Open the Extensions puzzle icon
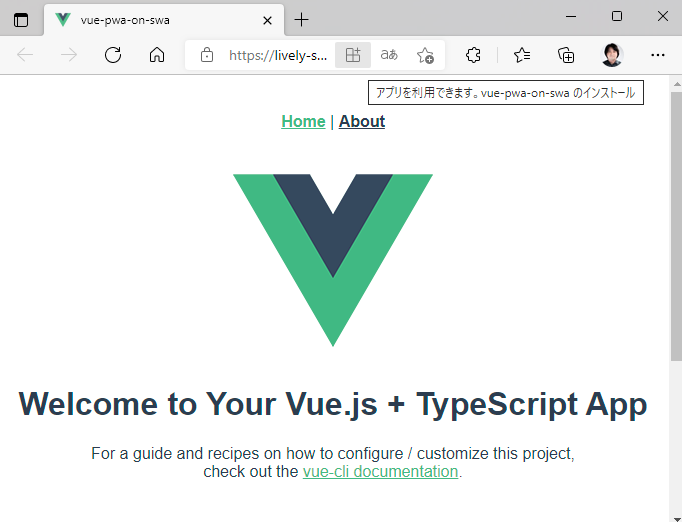 pos(473,55)
